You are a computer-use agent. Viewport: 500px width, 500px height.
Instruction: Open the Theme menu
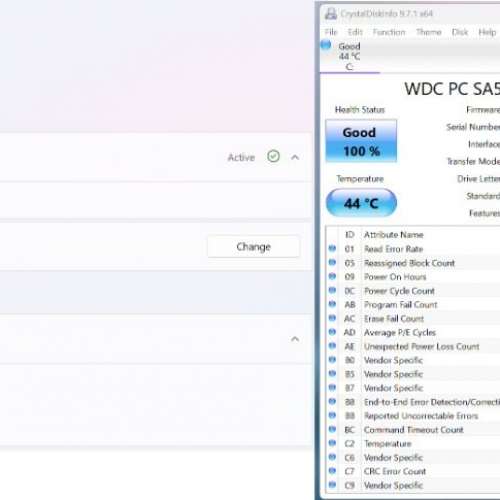(429, 32)
